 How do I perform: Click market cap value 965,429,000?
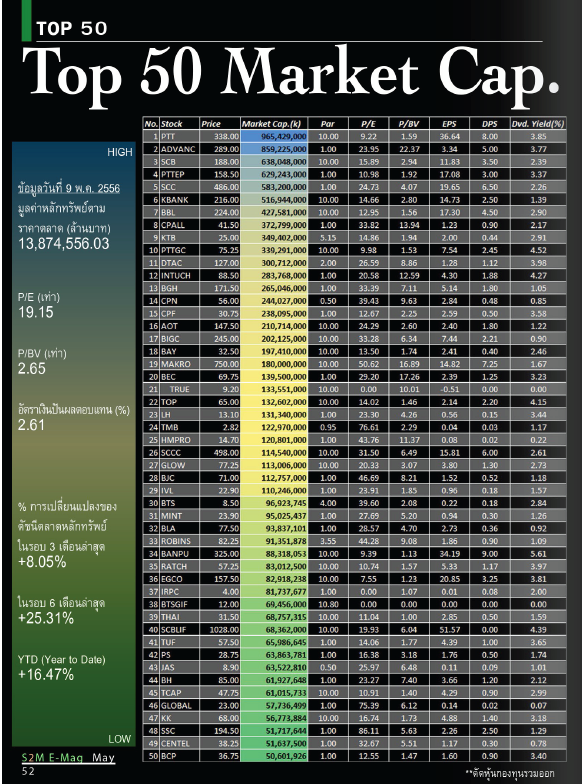tap(274, 136)
